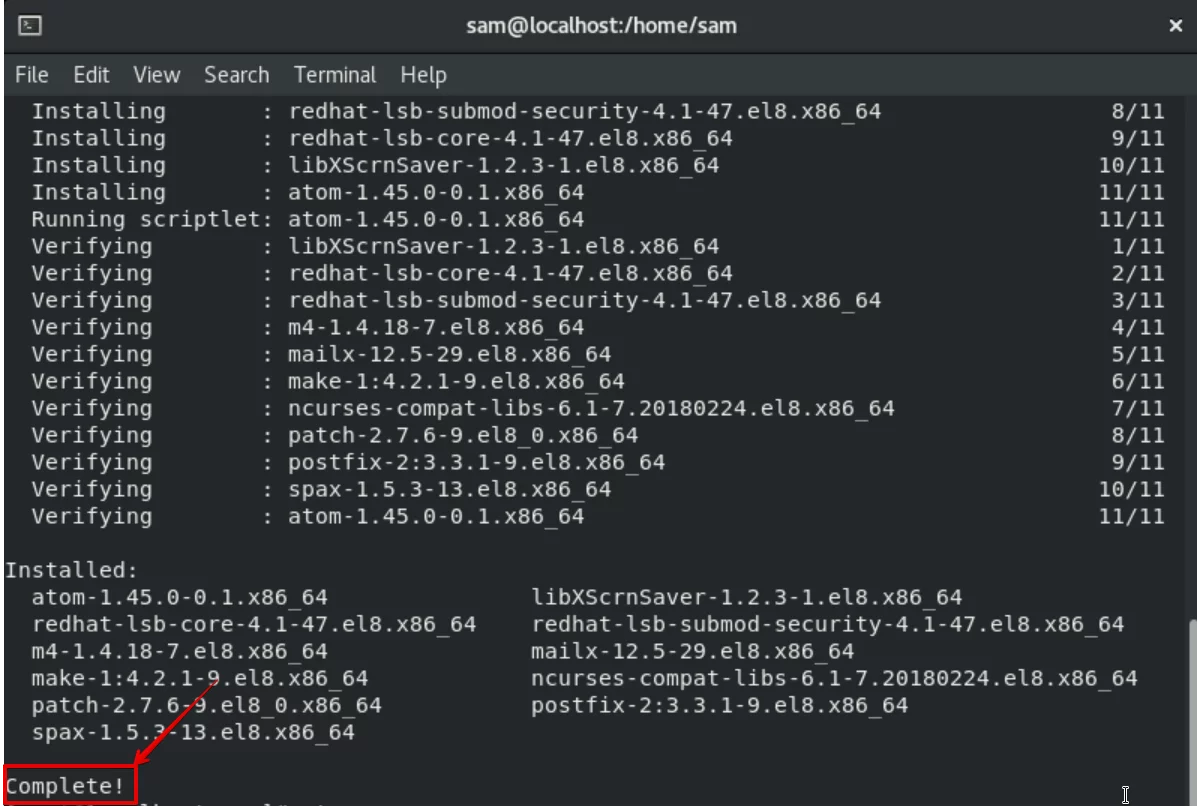Click the Running scriptlet line
Screen dimensions: 1197x809
[x=598, y=219]
